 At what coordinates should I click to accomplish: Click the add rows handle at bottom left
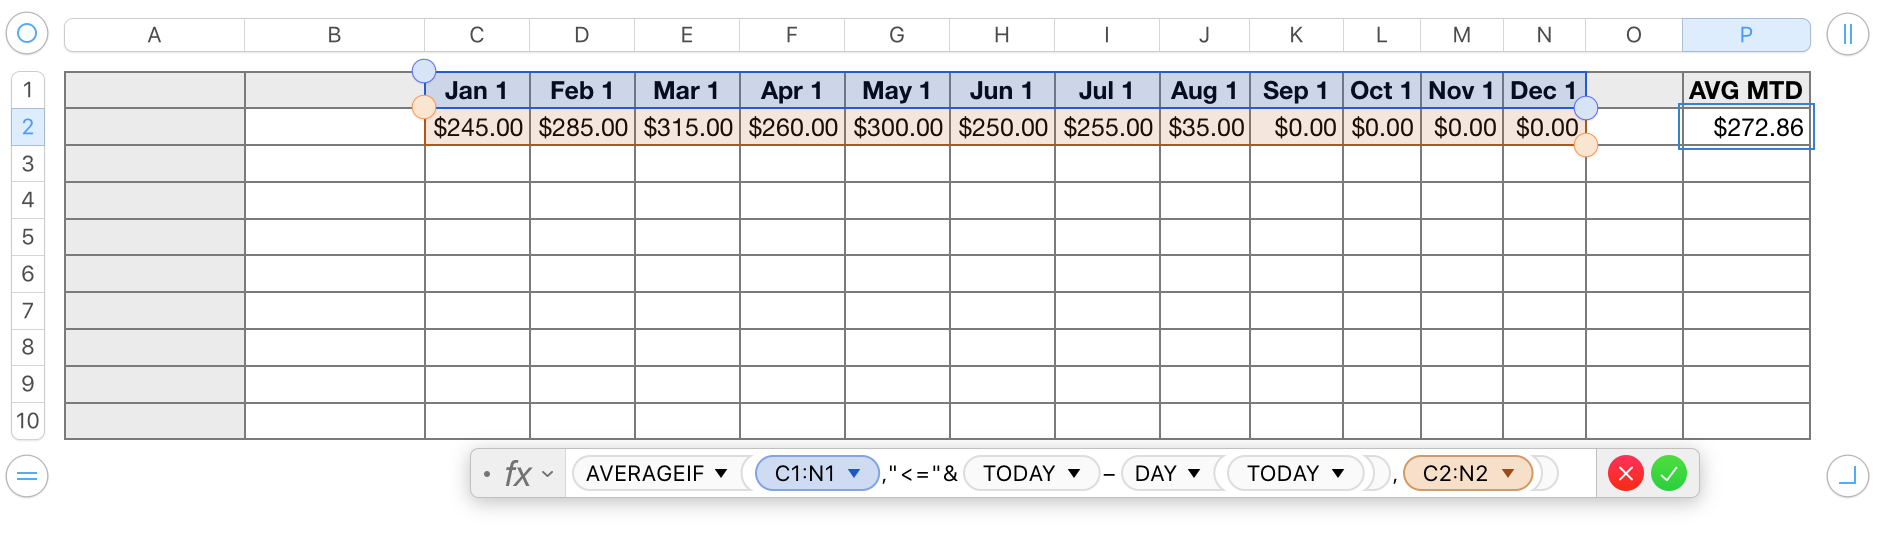coord(27,475)
